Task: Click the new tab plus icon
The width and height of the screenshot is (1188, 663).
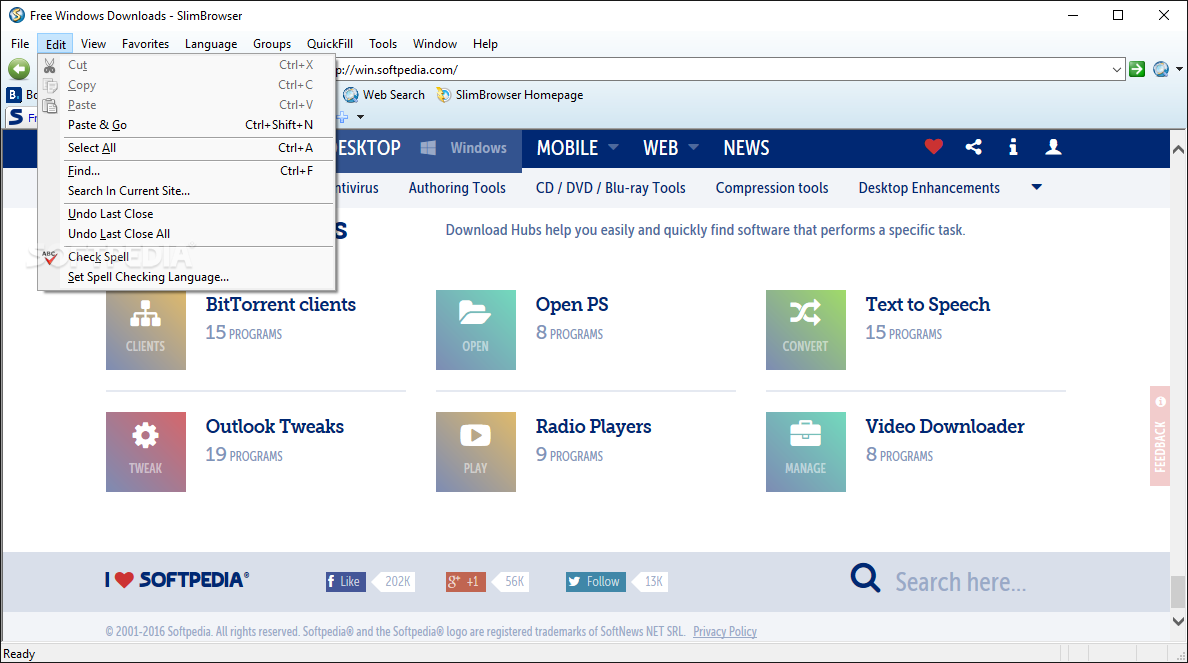Action: (342, 117)
